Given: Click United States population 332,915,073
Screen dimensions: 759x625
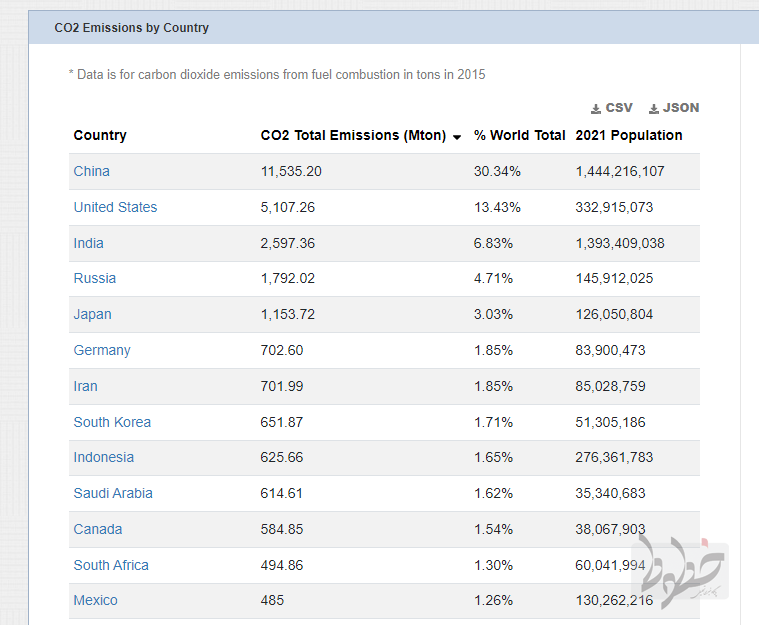Looking at the screenshot, I should click(x=614, y=207).
